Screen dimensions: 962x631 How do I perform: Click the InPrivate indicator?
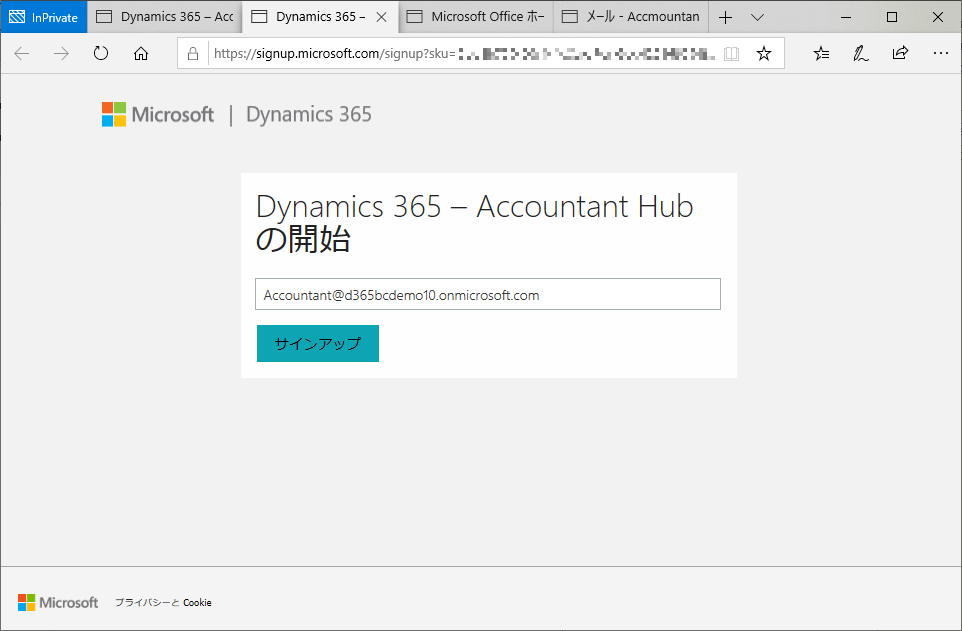click(44, 17)
